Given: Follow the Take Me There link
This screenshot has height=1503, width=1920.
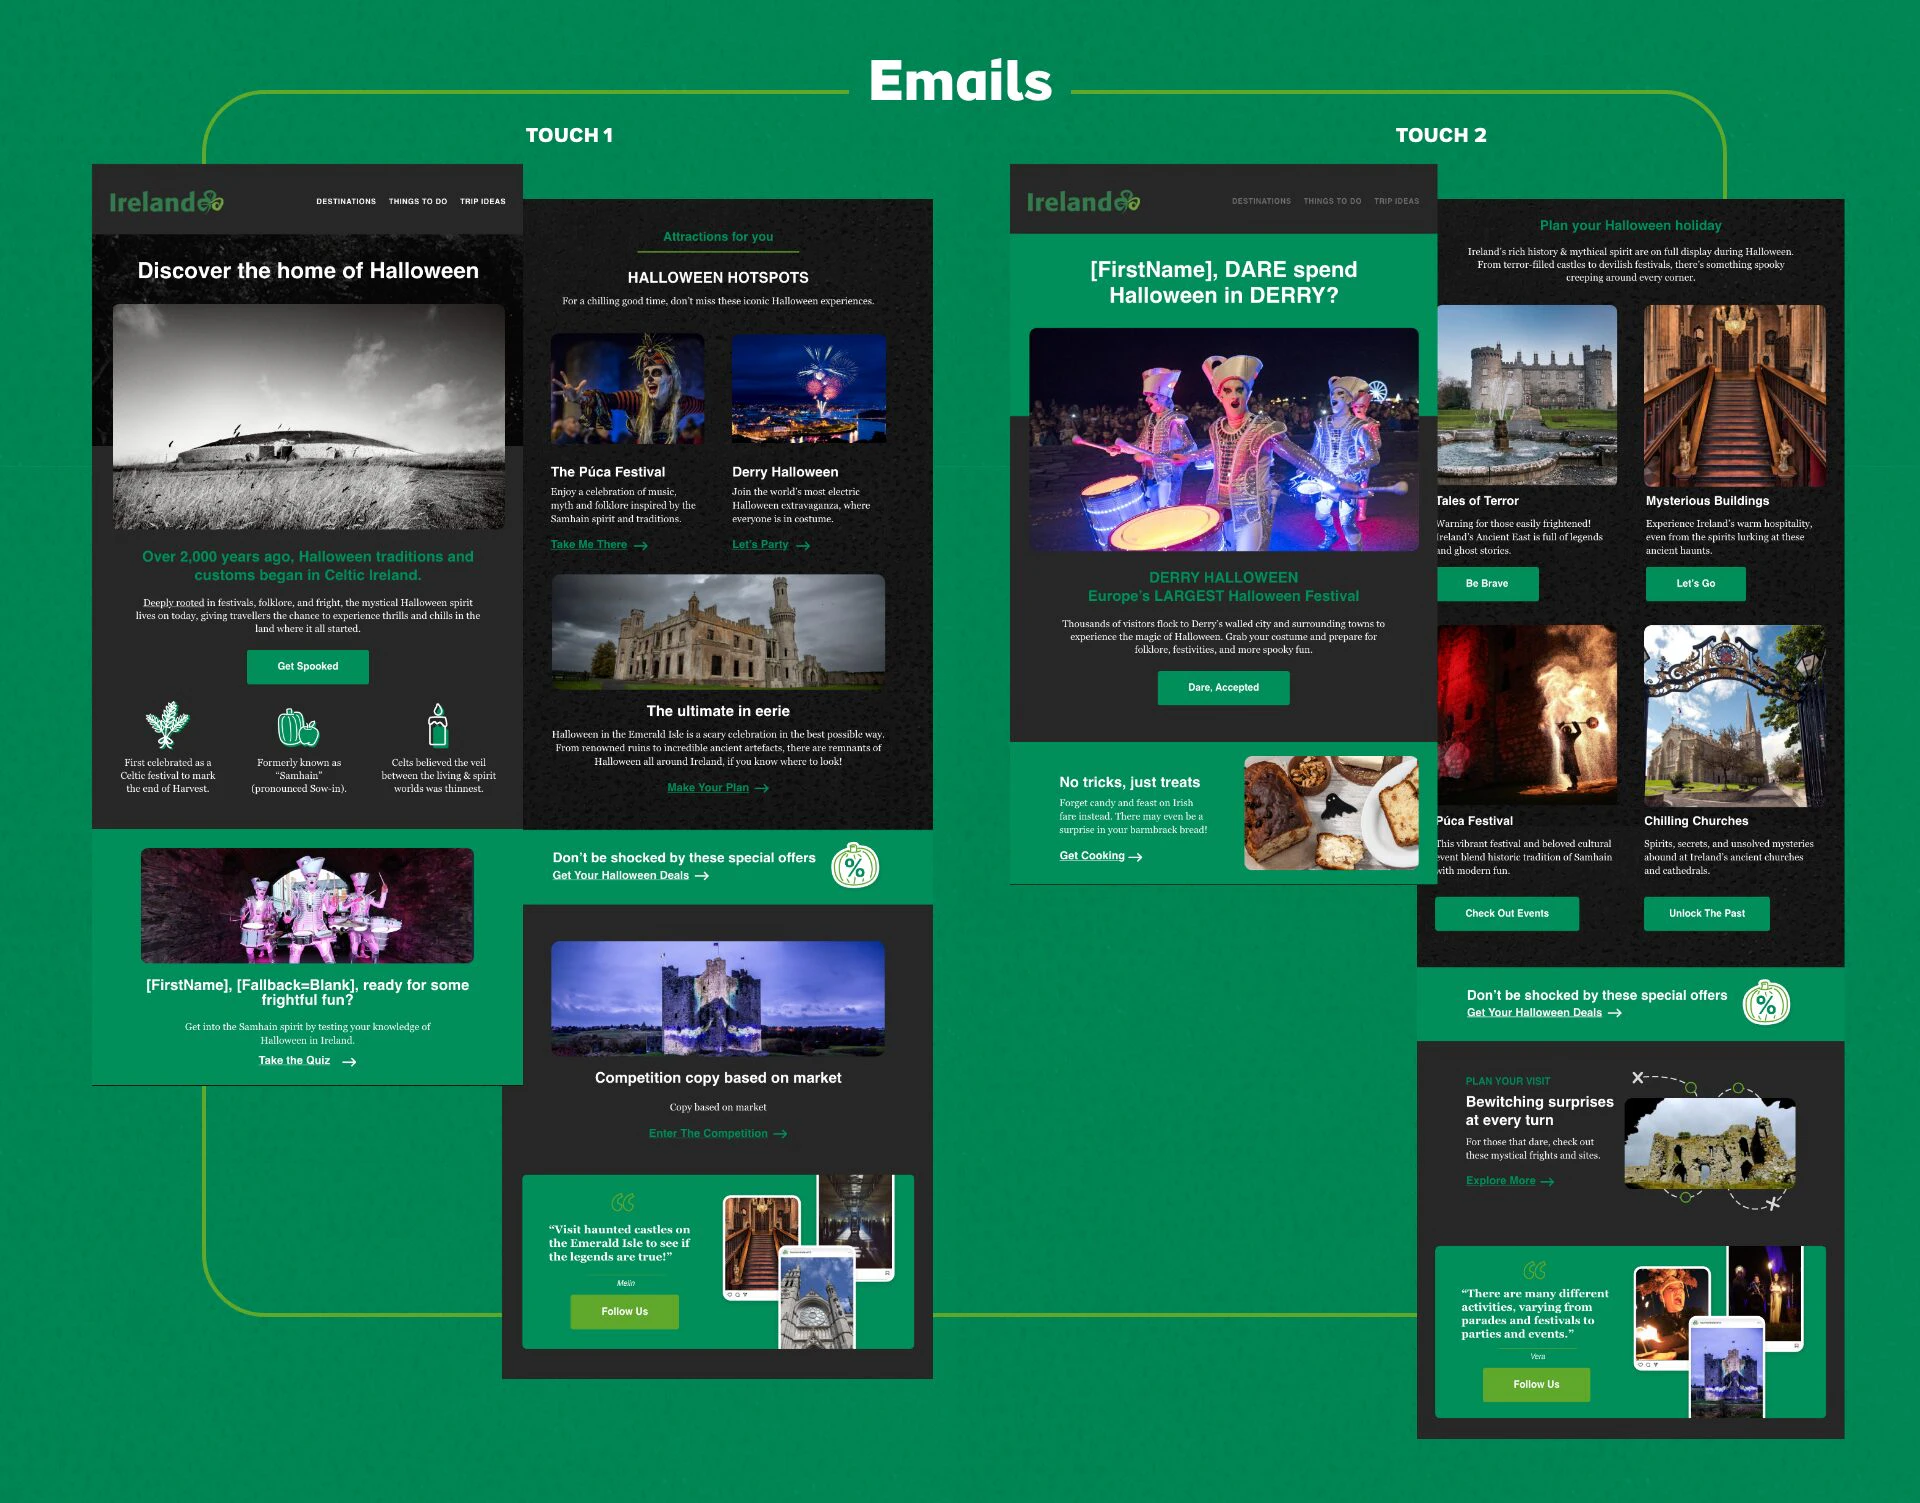Looking at the screenshot, I should (589, 545).
